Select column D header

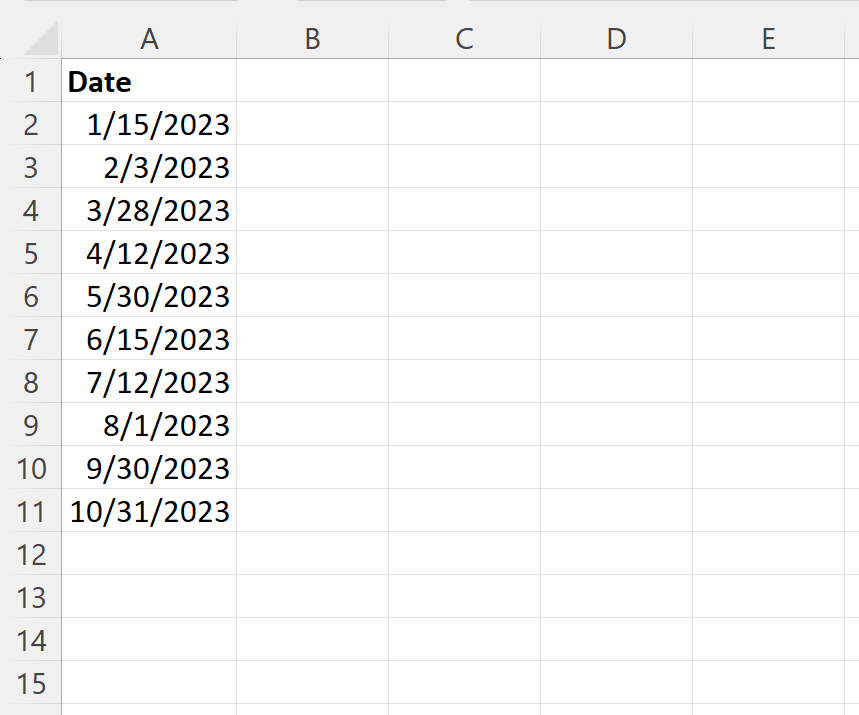pyautogui.click(x=616, y=38)
